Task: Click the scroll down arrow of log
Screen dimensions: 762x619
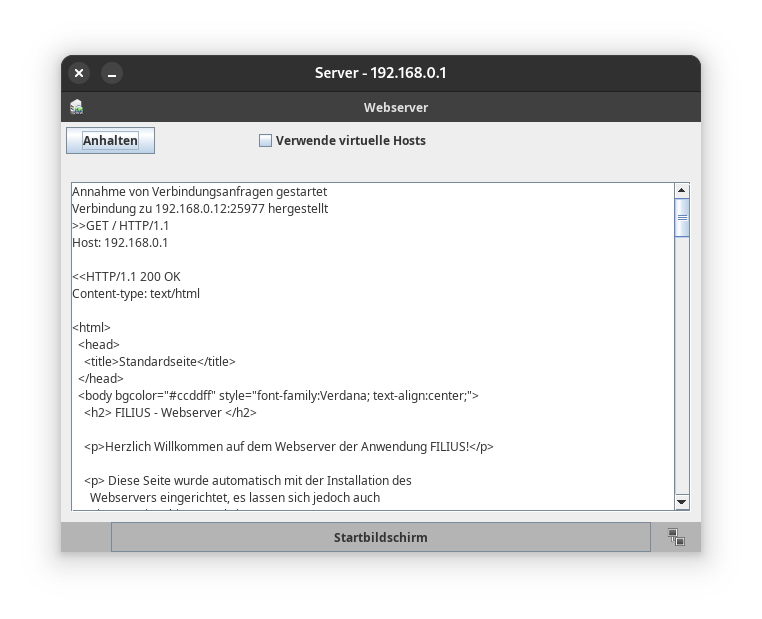Action: click(682, 501)
